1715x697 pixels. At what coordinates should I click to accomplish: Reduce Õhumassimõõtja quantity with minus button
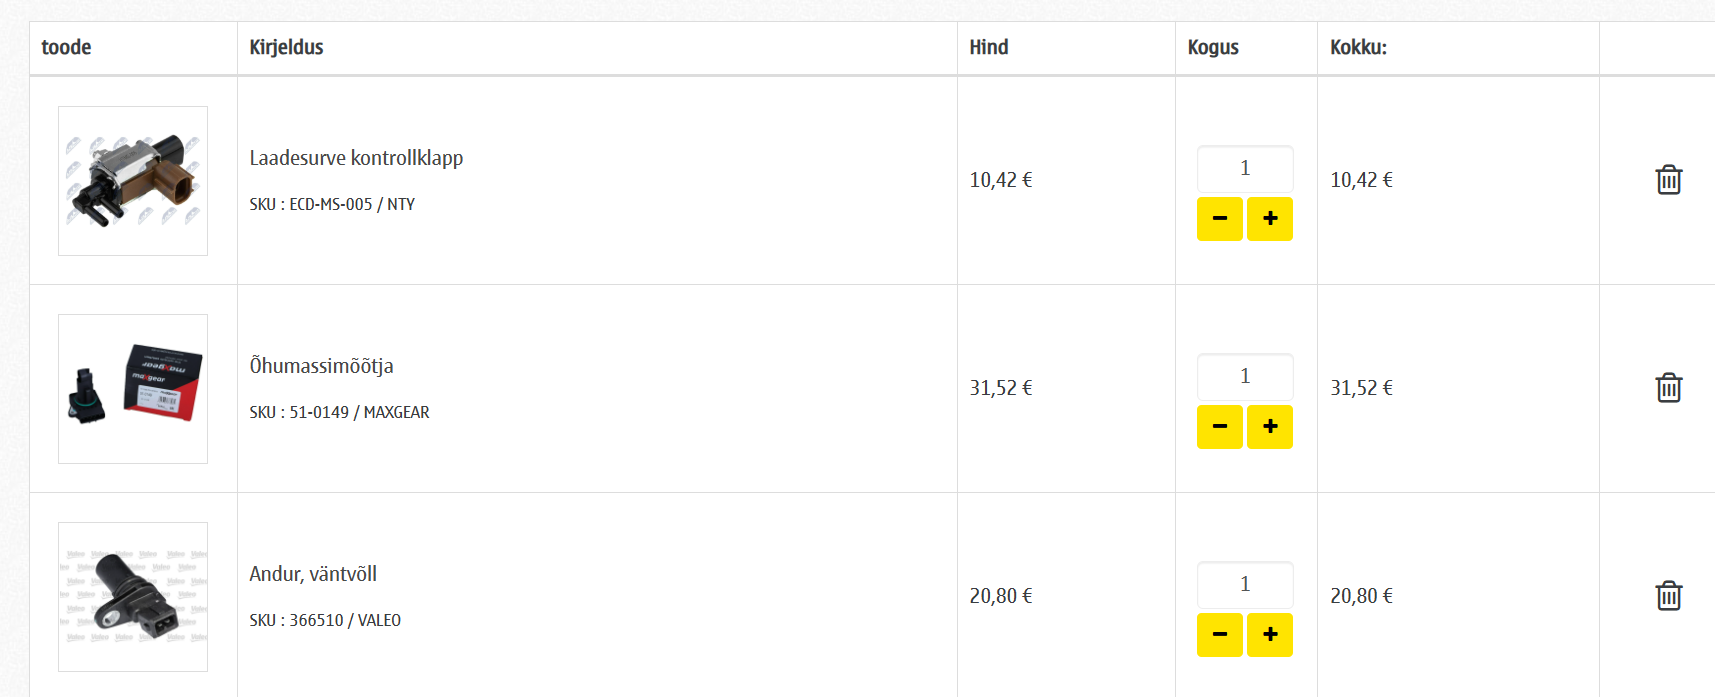coord(1220,427)
